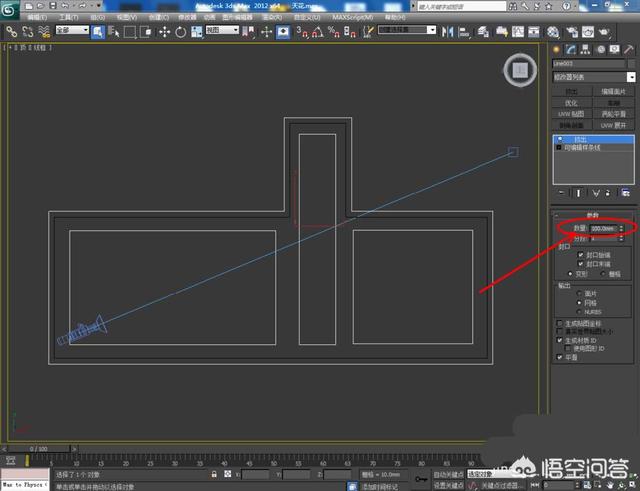The image size is (640, 491).
Task: Open the Curve Editor icon
Action: point(518,32)
